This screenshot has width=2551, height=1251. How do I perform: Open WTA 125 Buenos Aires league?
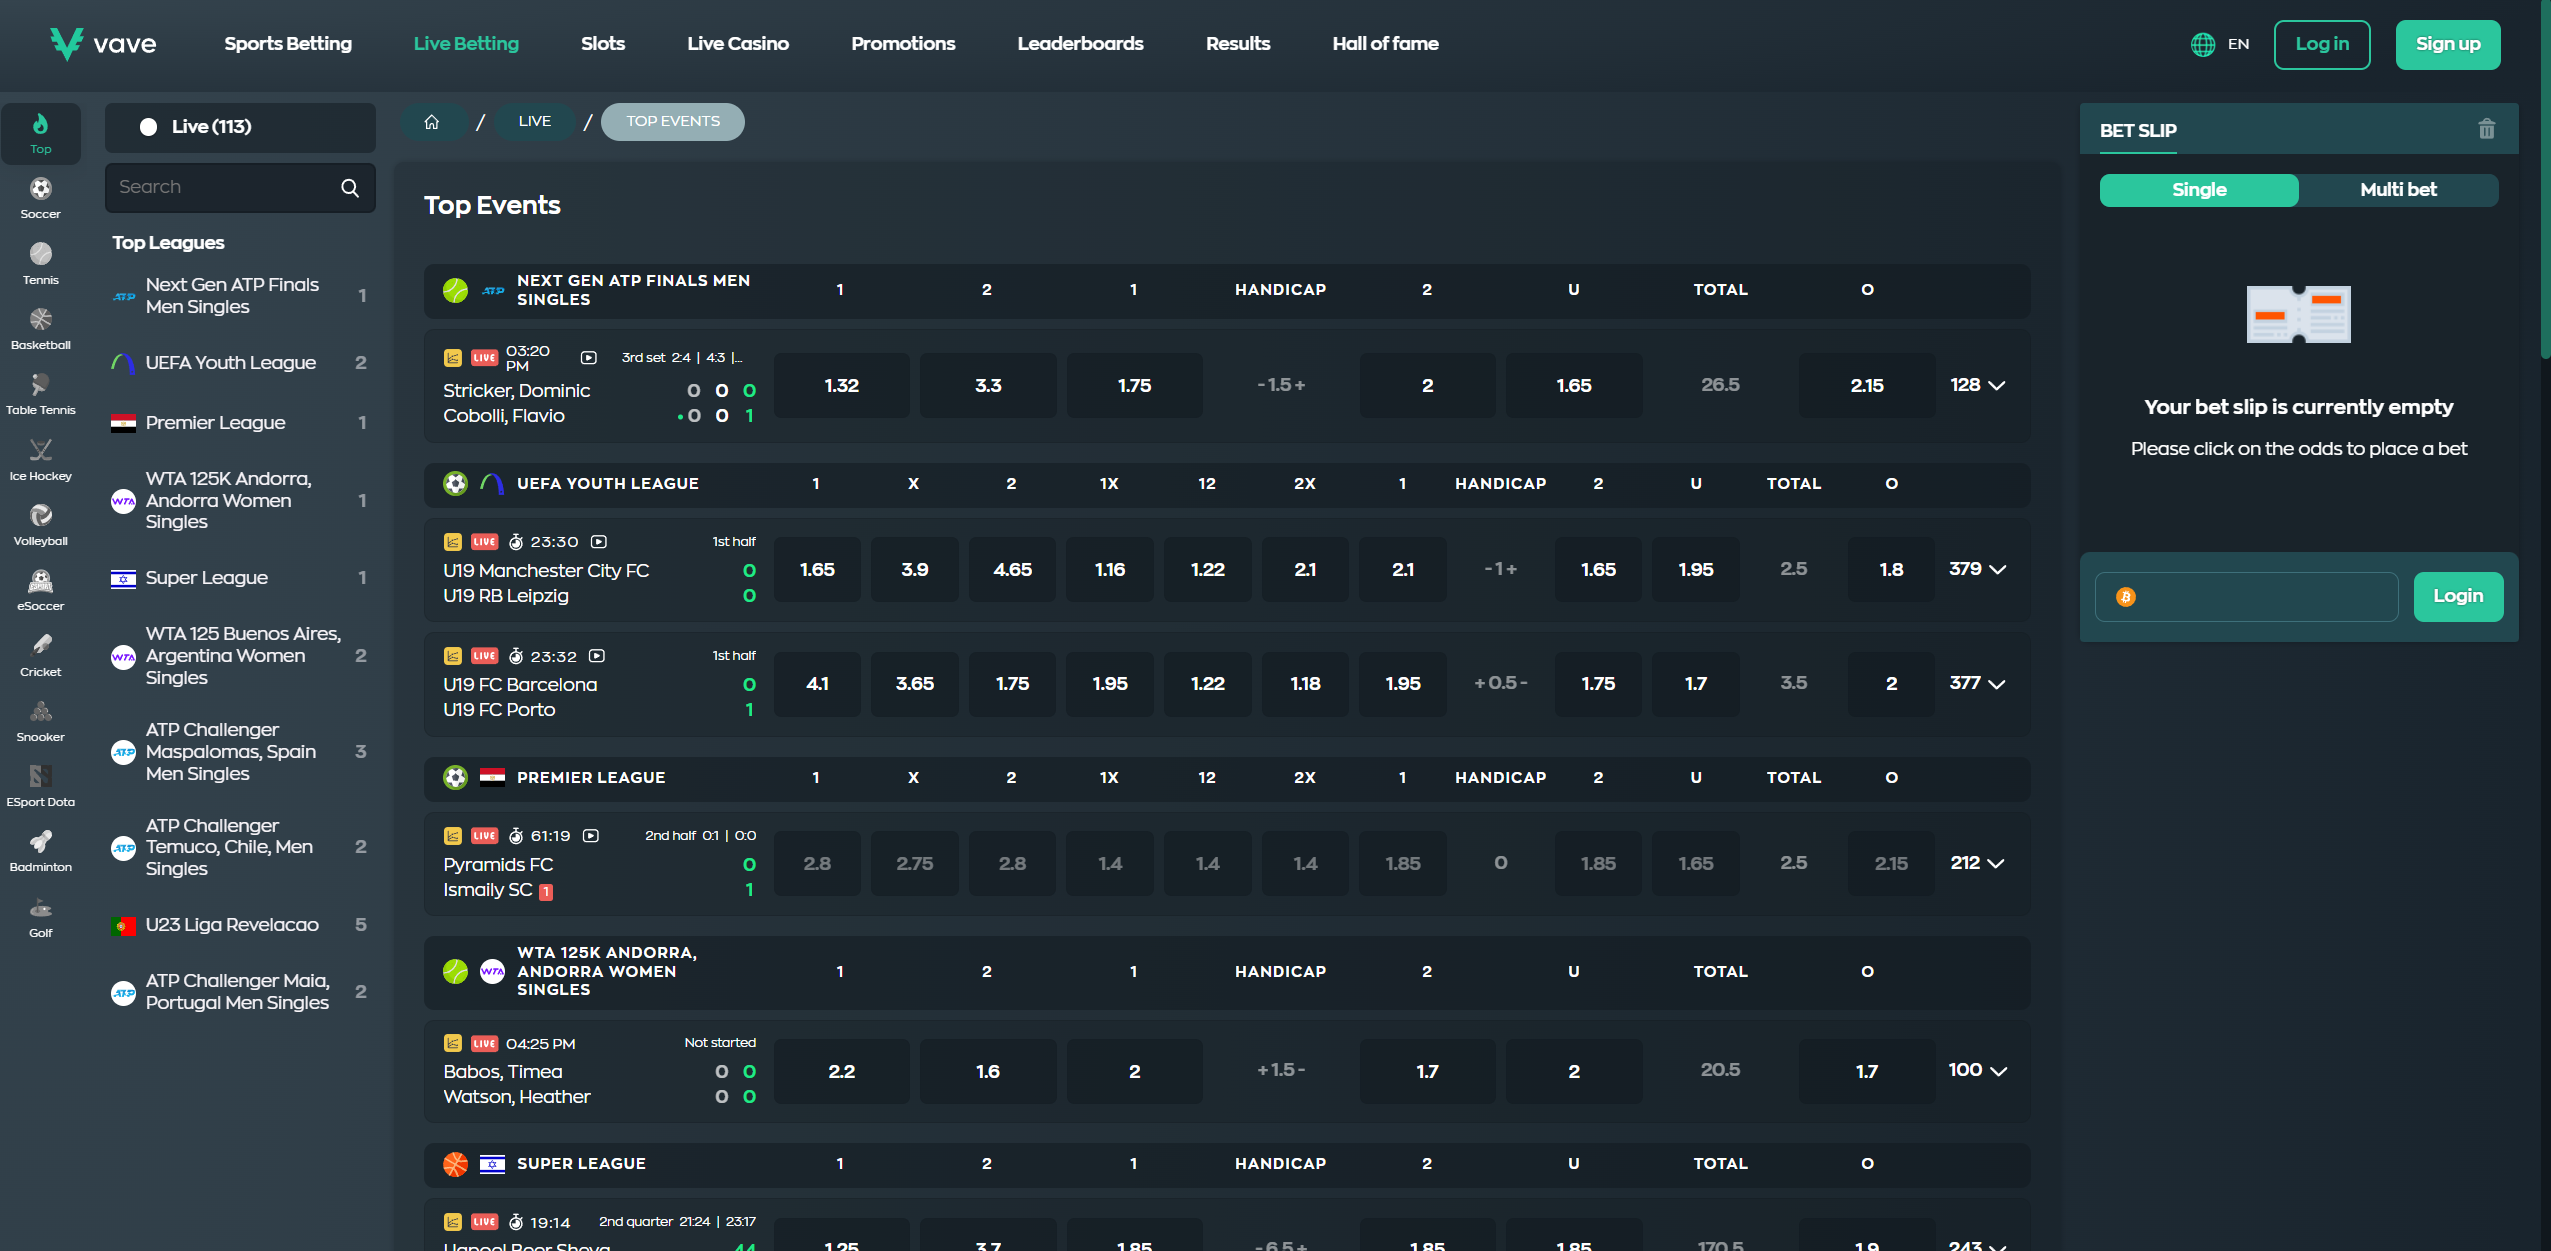(240, 656)
